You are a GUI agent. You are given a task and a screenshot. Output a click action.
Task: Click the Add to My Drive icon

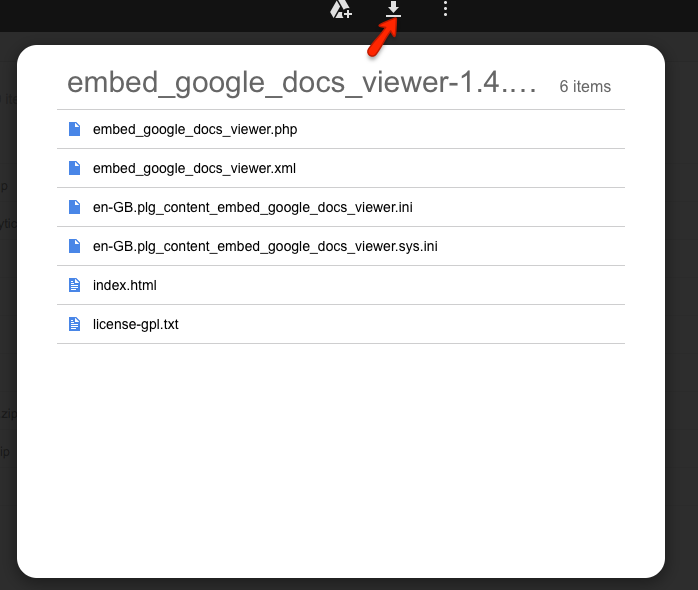pos(341,9)
